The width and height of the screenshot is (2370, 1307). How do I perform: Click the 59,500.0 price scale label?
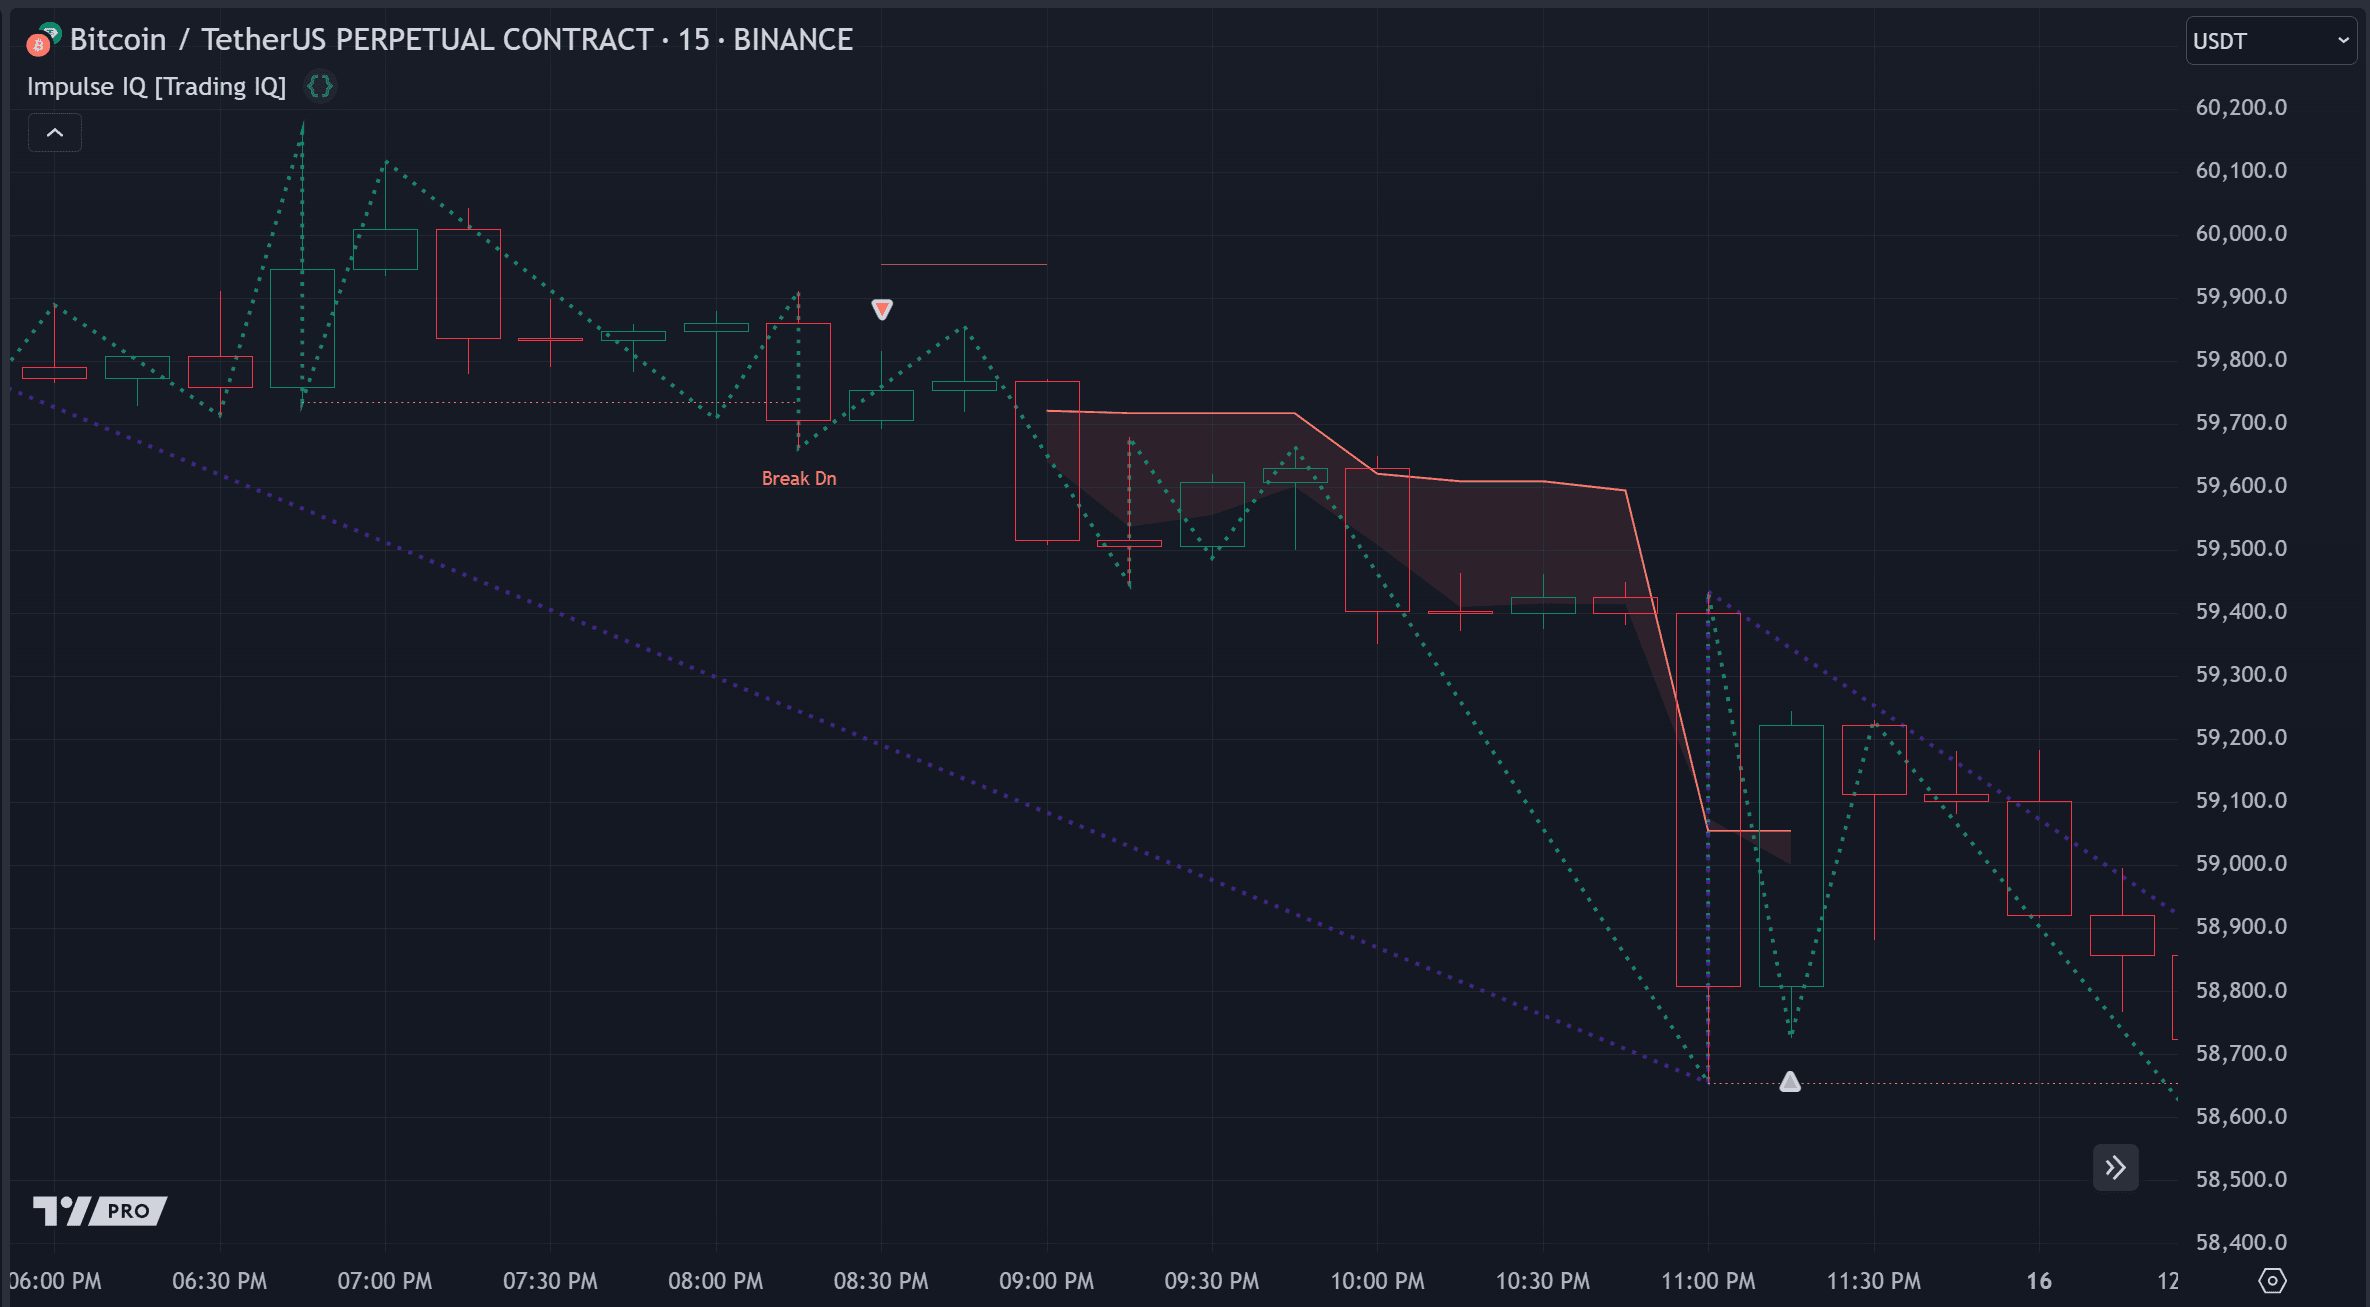coord(2241,548)
